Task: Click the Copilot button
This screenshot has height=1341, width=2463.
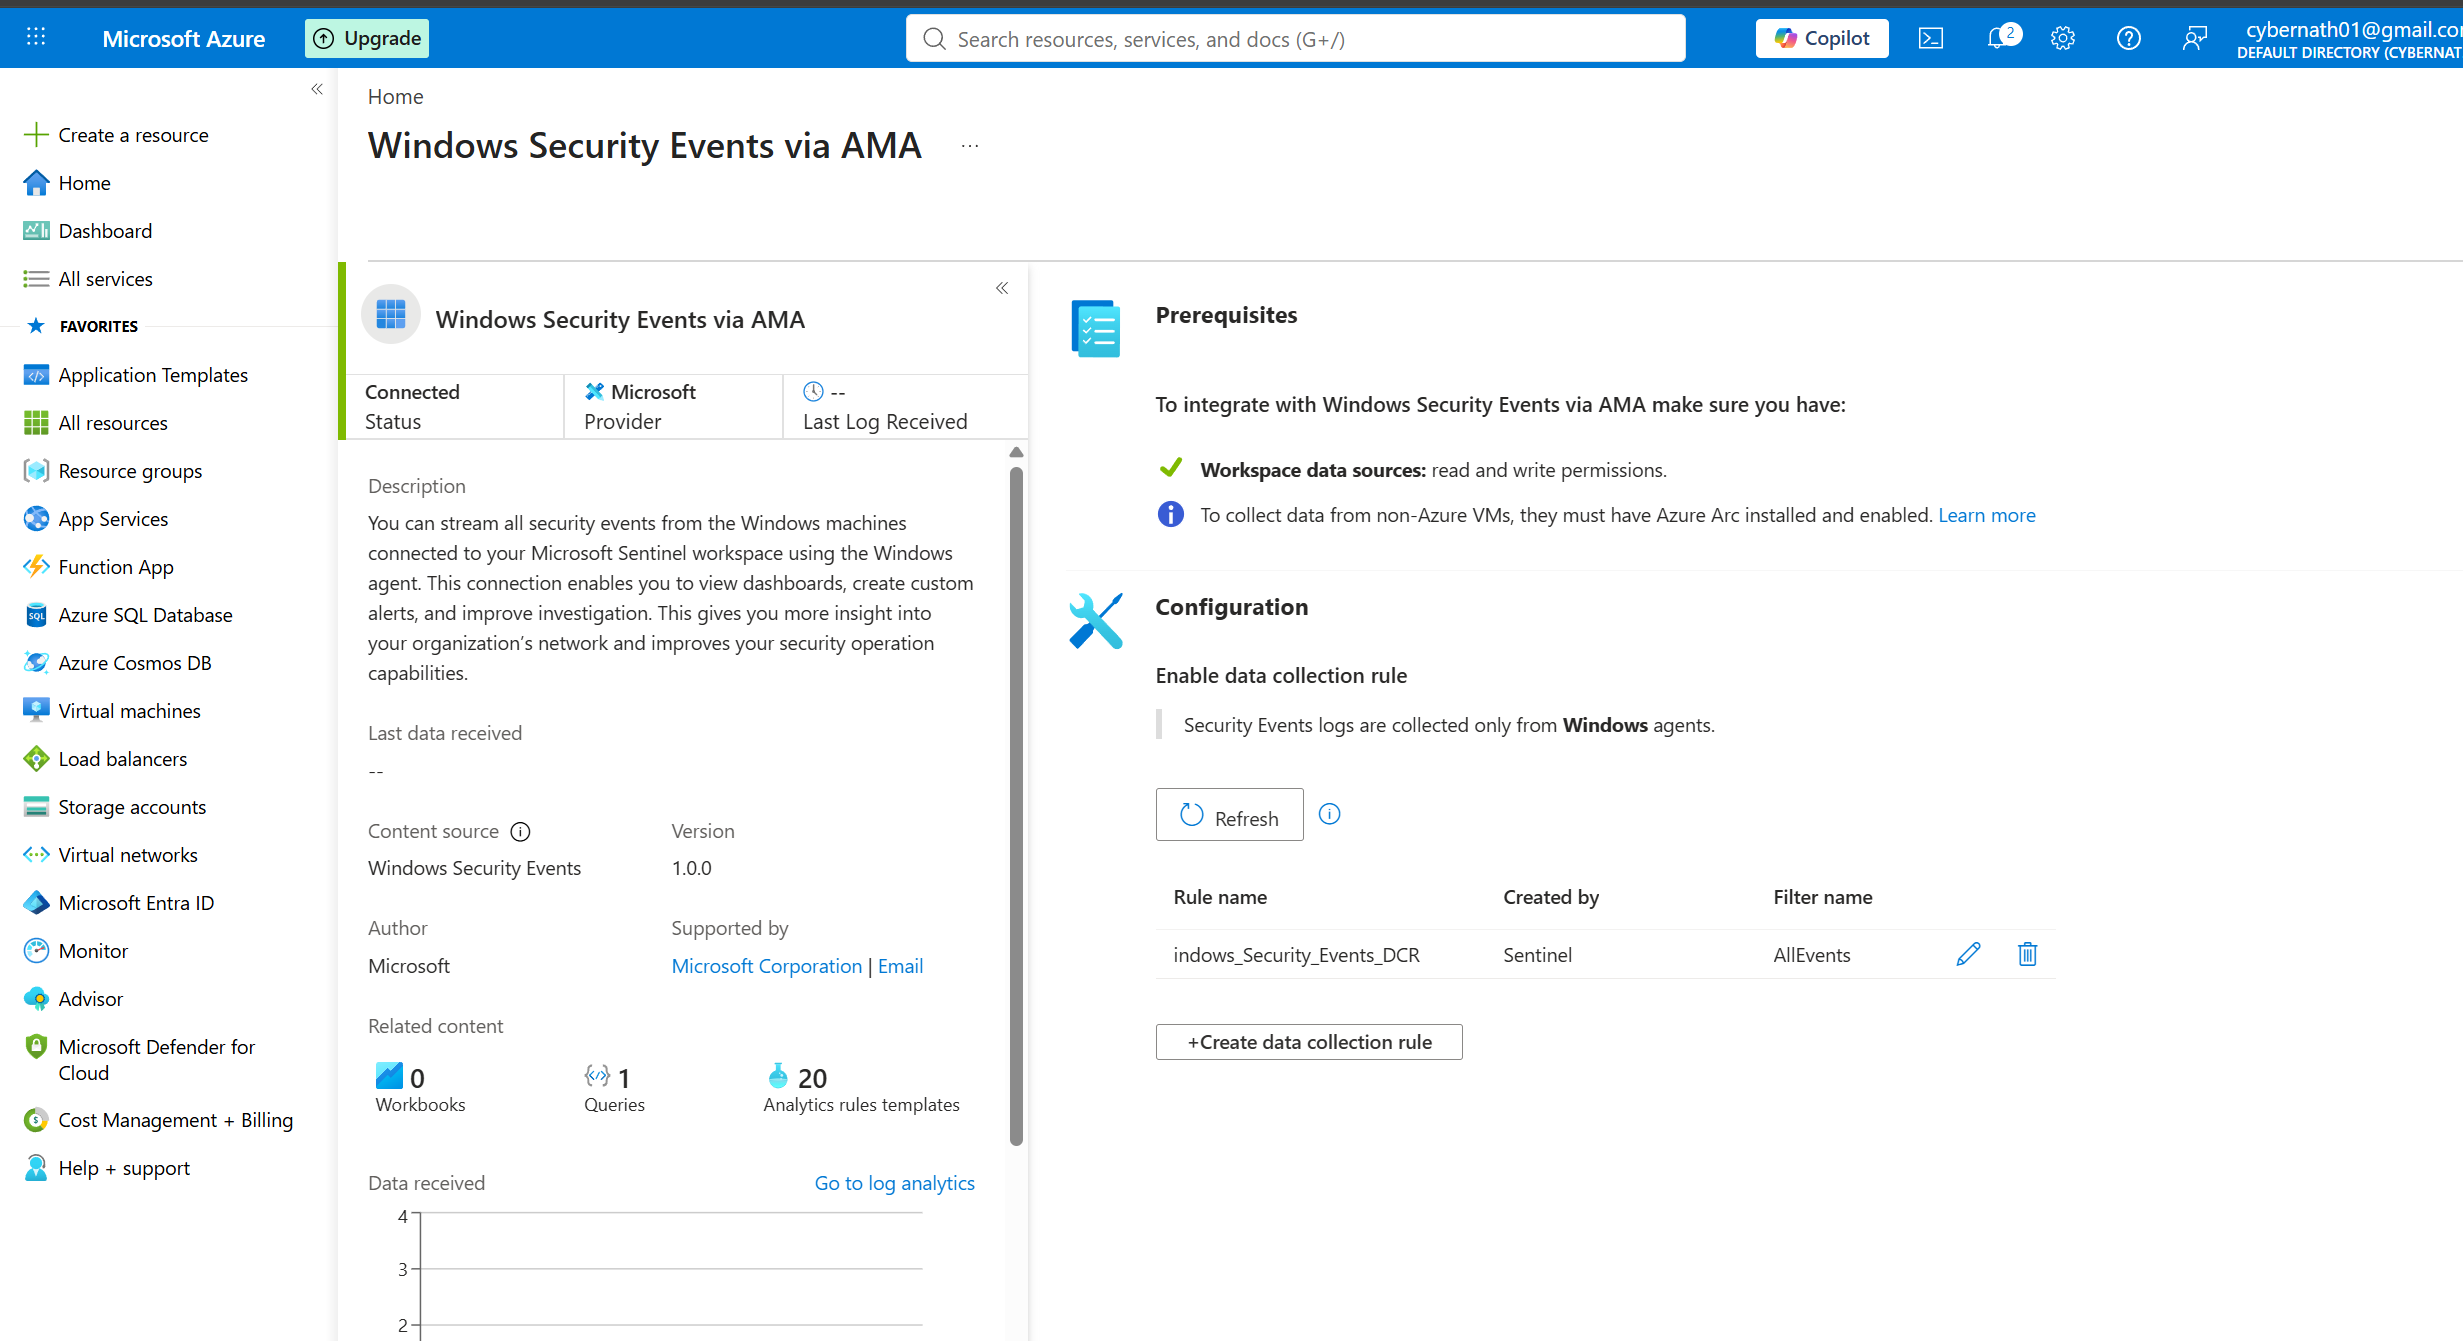Action: click(x=1822, y=38)
